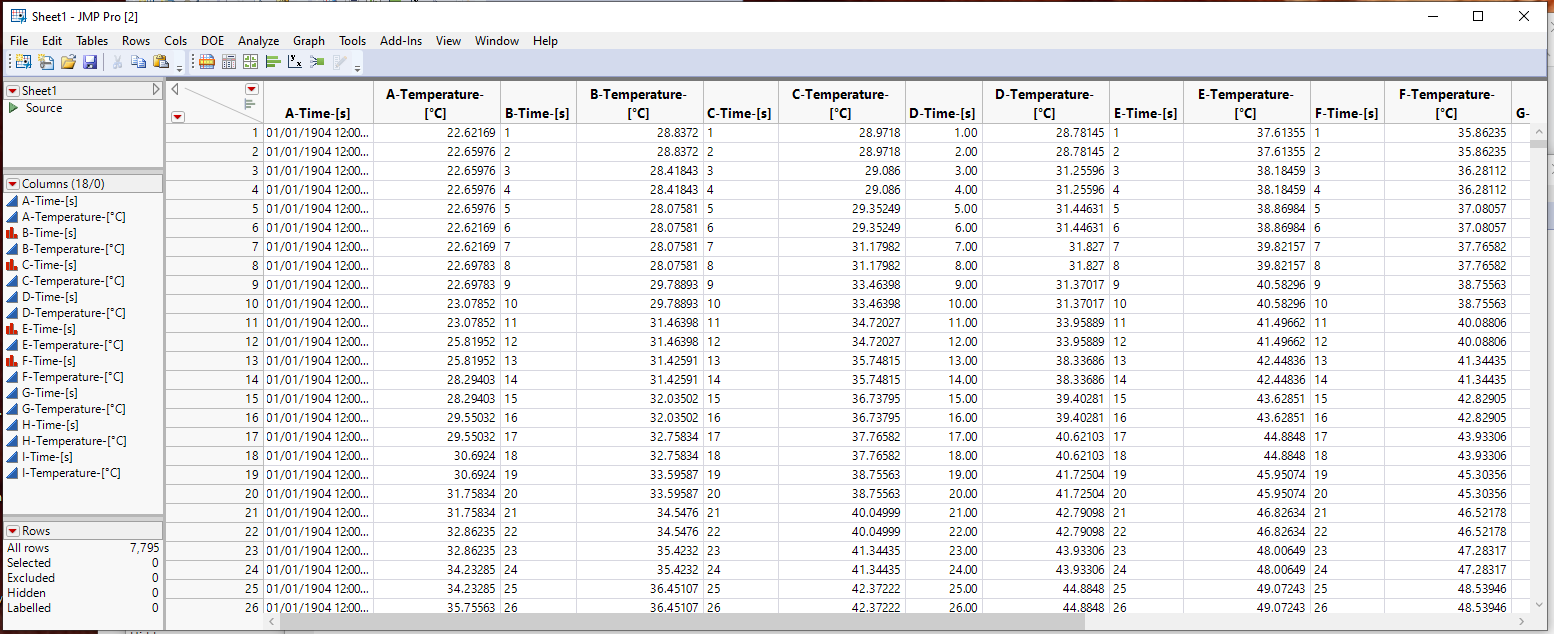This screenshot has width=1554, height=634.
Task: Click the Cut scissors icon
Action: [118, 62]
